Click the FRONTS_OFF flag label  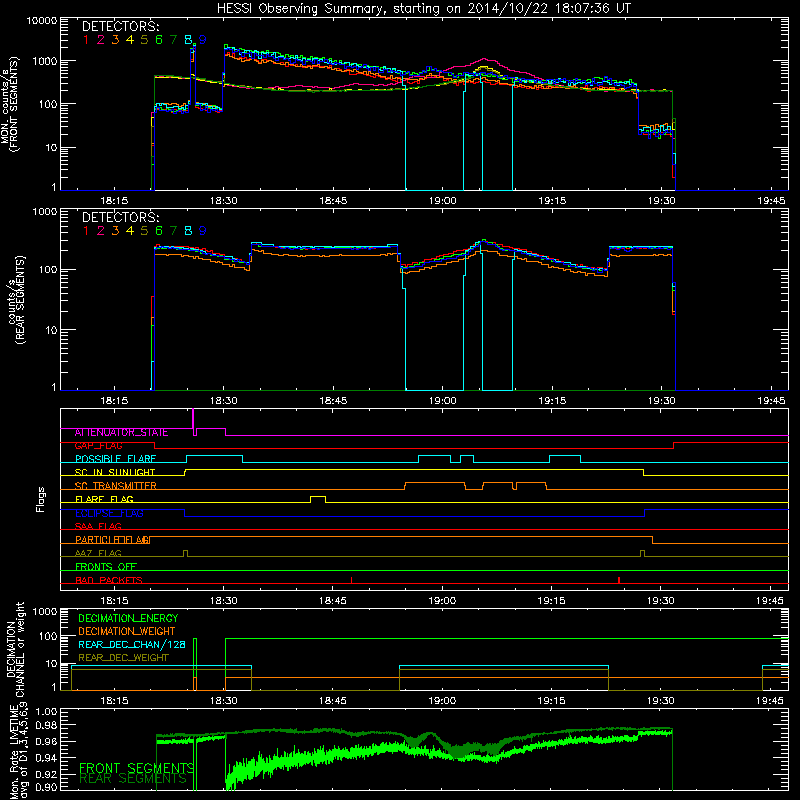point(106,567)
